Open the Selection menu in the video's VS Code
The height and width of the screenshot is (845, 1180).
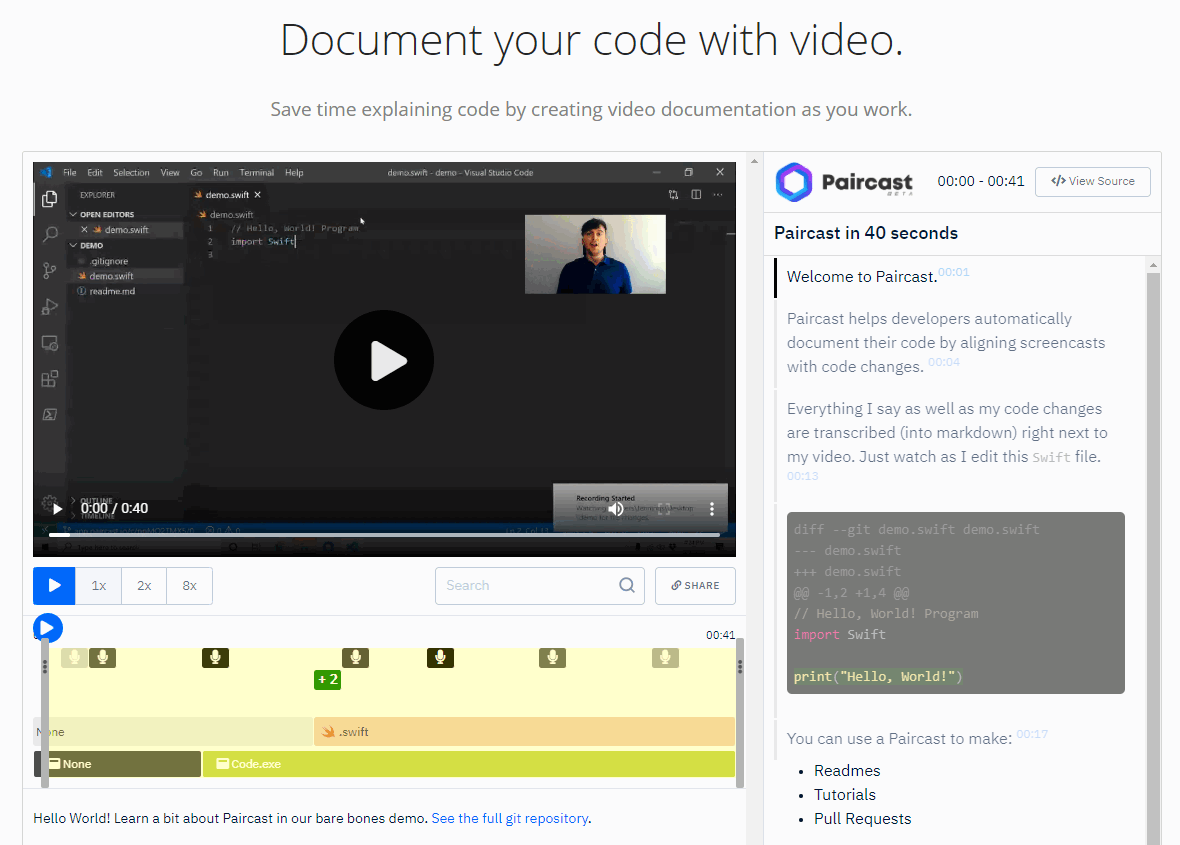pyautogui.click(x=131, y=172)
